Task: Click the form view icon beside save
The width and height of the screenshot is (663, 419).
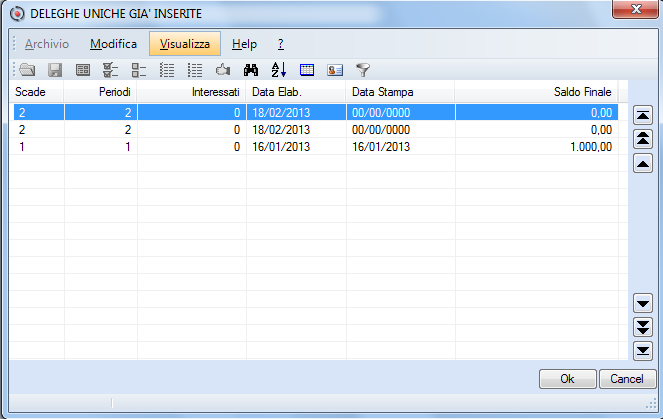Action: coord(84,70)
